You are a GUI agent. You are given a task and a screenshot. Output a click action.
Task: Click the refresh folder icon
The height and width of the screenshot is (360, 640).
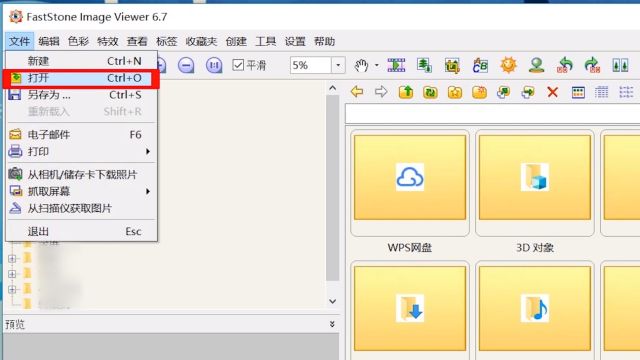click(x=430, y=92)
